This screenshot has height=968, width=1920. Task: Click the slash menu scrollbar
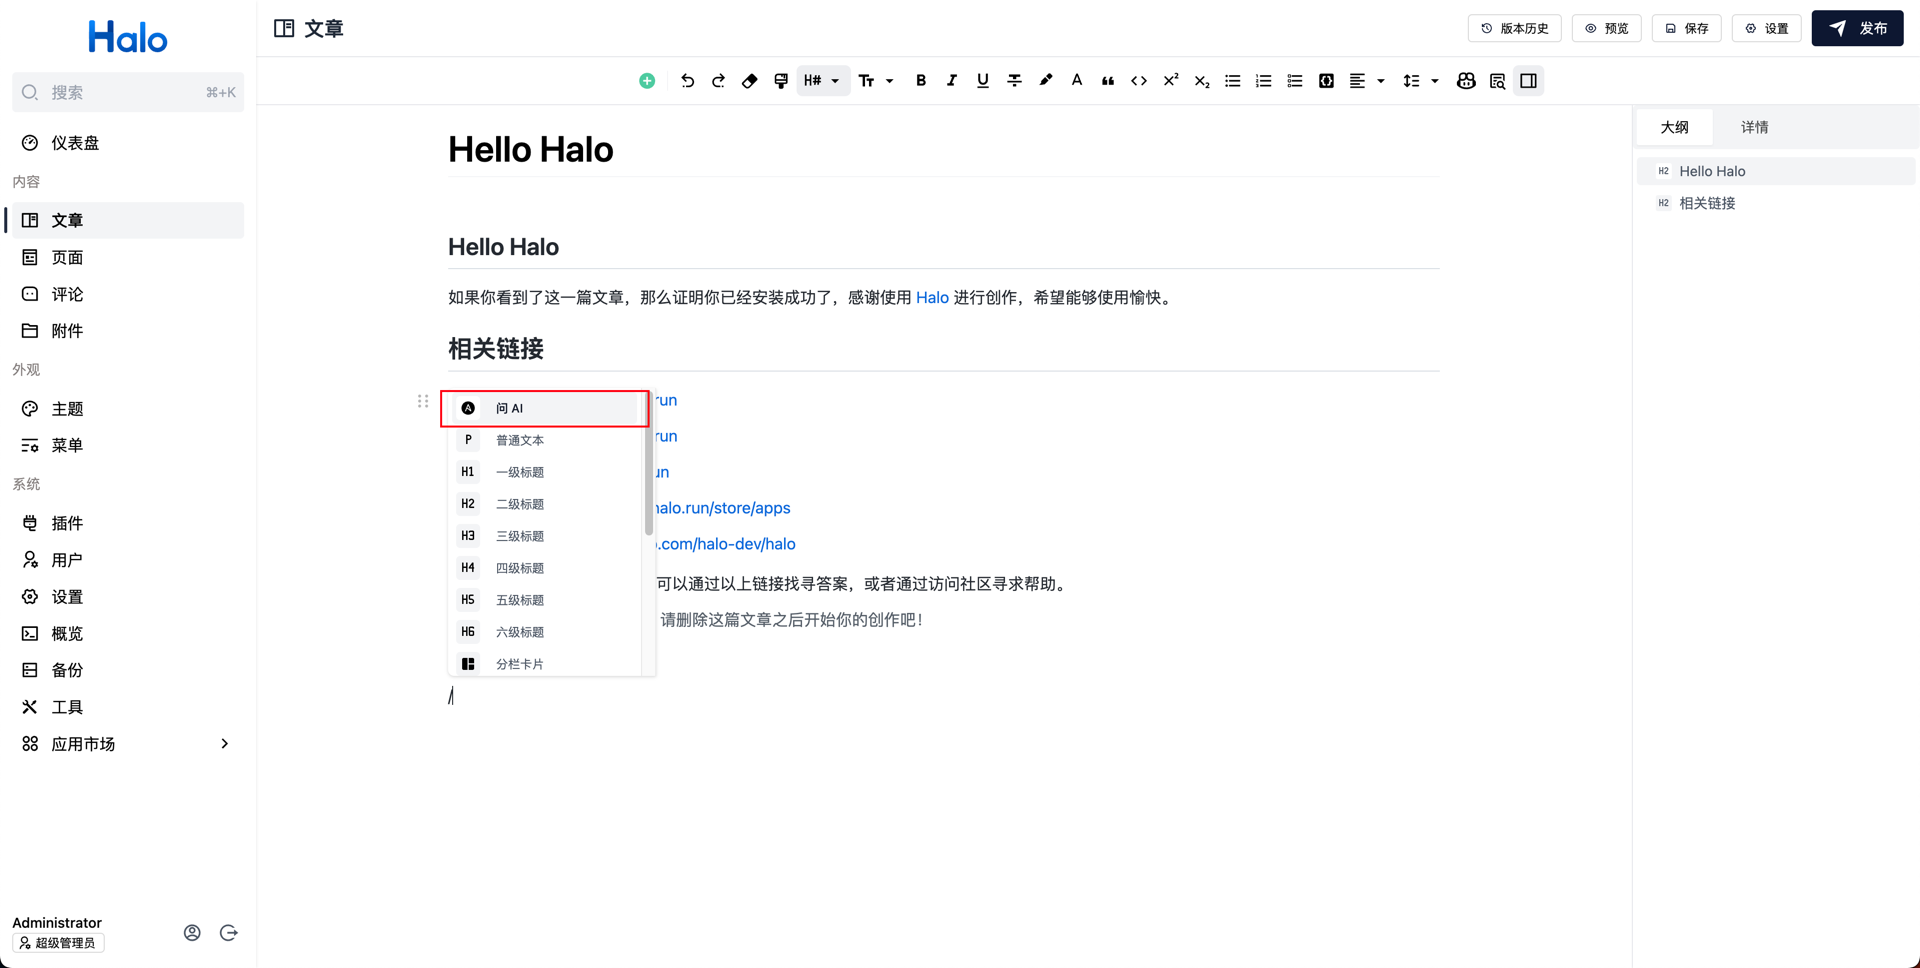649,464
